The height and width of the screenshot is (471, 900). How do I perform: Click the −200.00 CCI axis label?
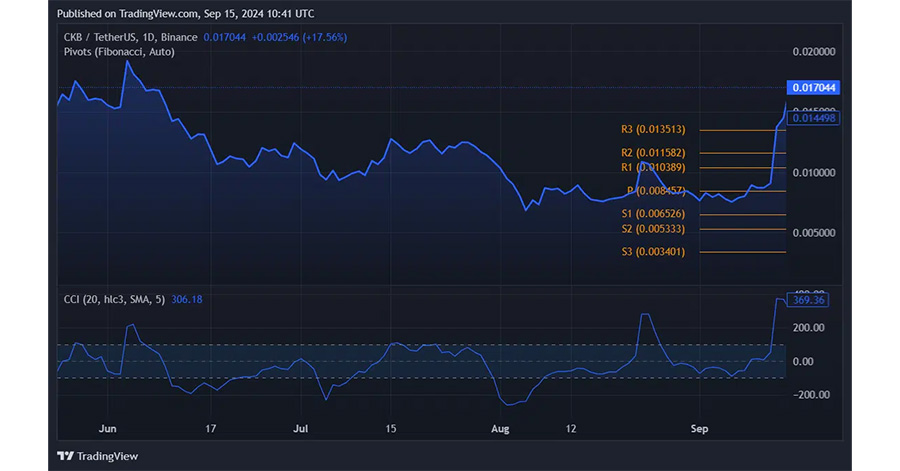[x=811, y=395]
